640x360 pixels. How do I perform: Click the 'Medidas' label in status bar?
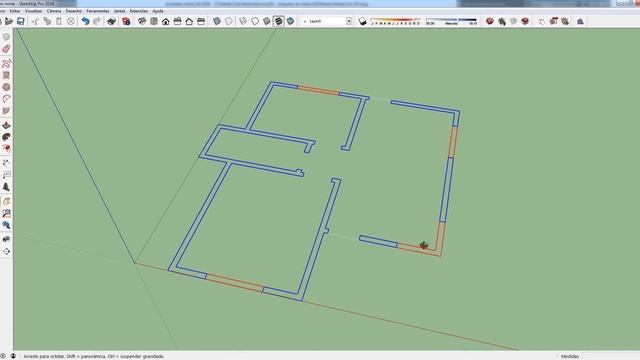(570, 356)
